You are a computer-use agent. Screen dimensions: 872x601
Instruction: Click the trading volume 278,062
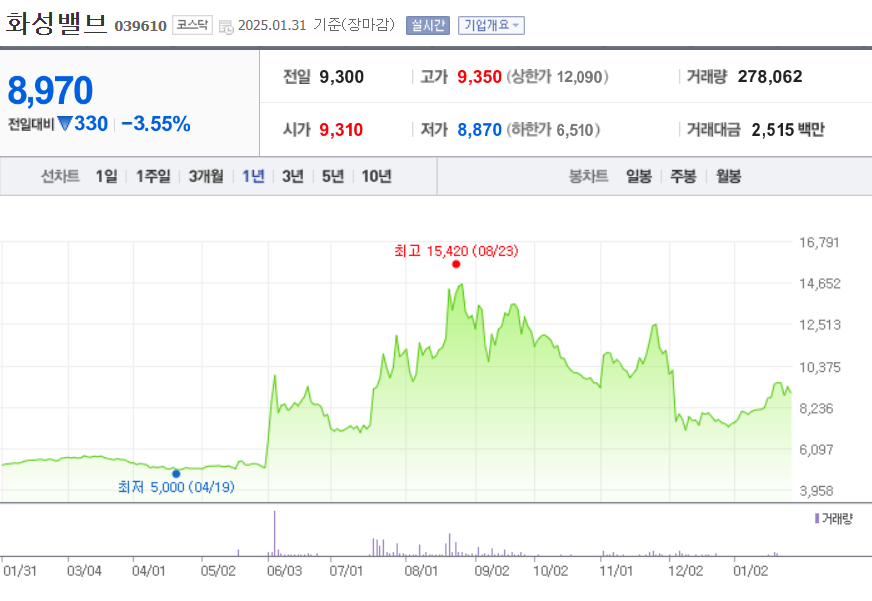[770, 77]
